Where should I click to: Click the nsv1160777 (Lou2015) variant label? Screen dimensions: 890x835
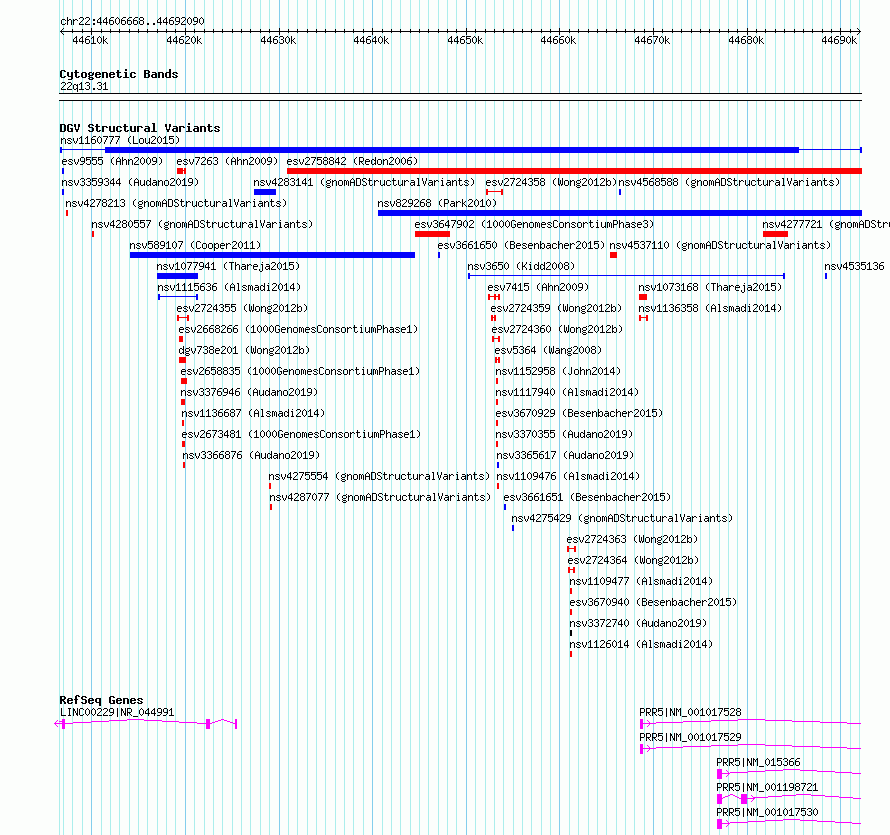120,140
